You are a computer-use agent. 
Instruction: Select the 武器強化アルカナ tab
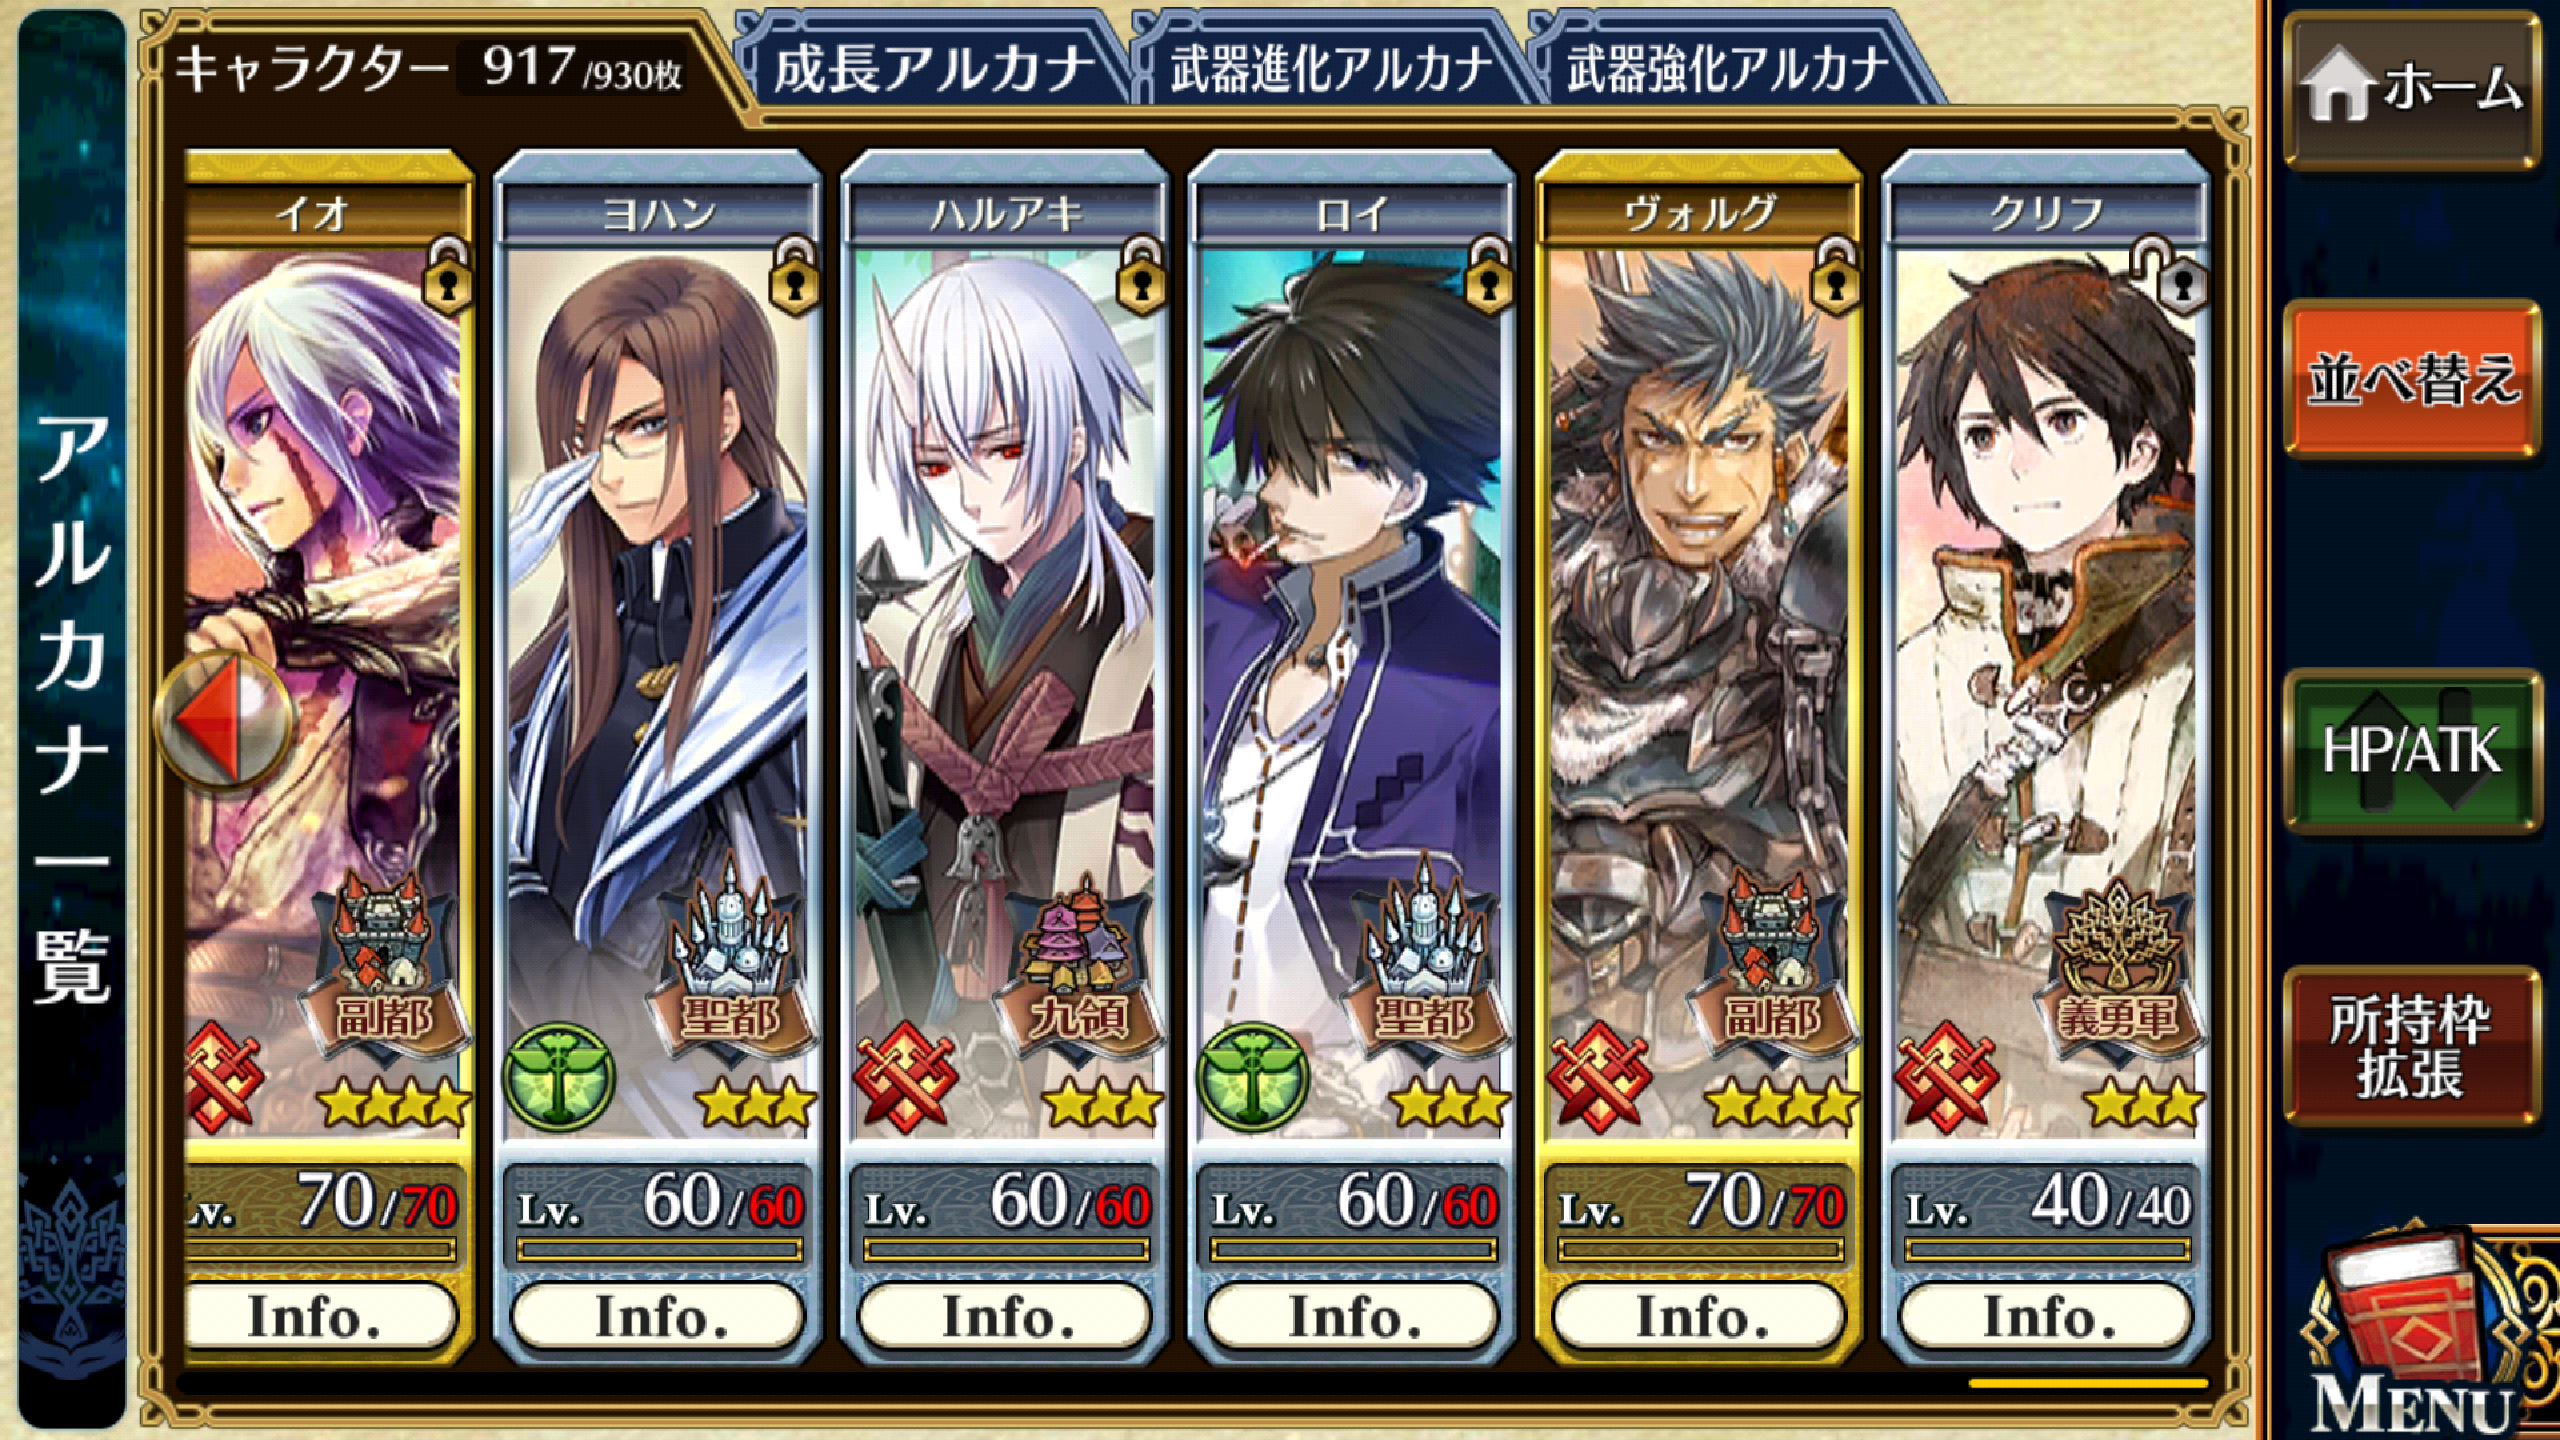tap(1728, 68)
